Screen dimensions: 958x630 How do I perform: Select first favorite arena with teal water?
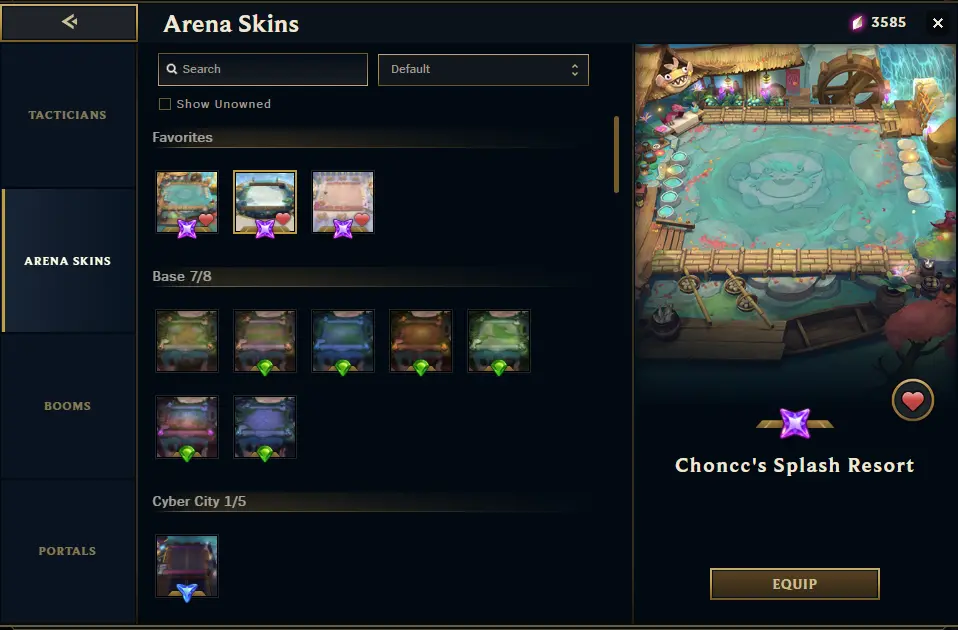click(187, 202)
